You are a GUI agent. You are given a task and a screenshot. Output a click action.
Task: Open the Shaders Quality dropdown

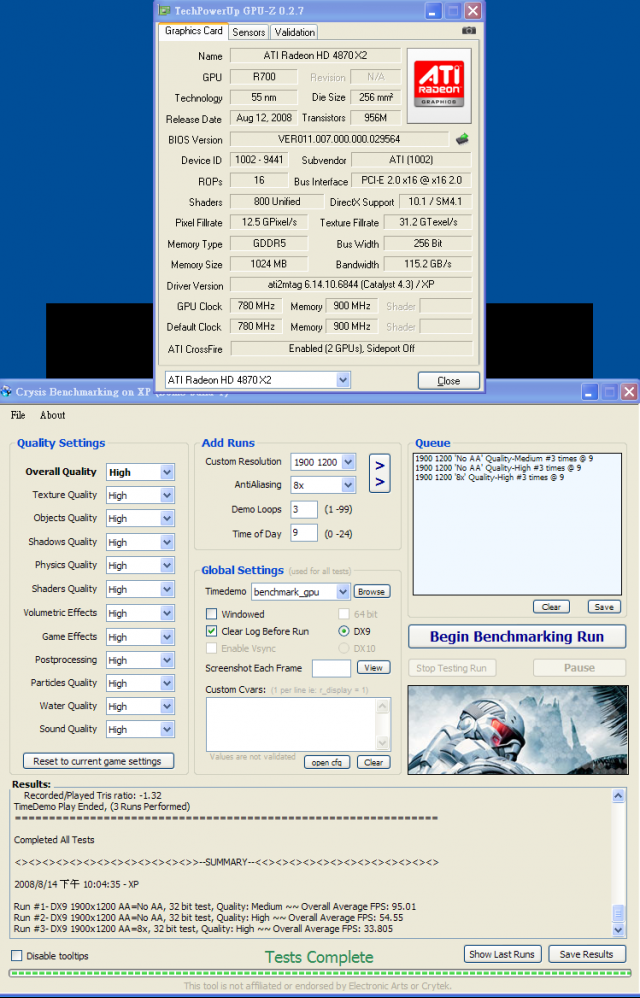[x=167, y=589]
